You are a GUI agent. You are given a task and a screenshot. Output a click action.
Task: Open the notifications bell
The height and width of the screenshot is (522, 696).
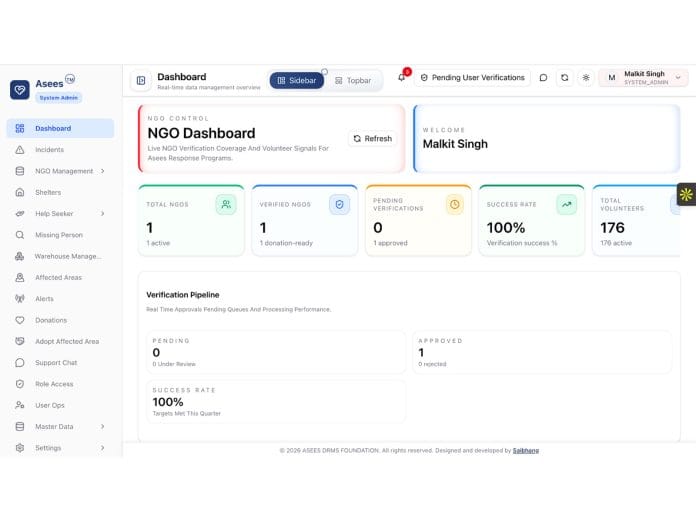402,78
